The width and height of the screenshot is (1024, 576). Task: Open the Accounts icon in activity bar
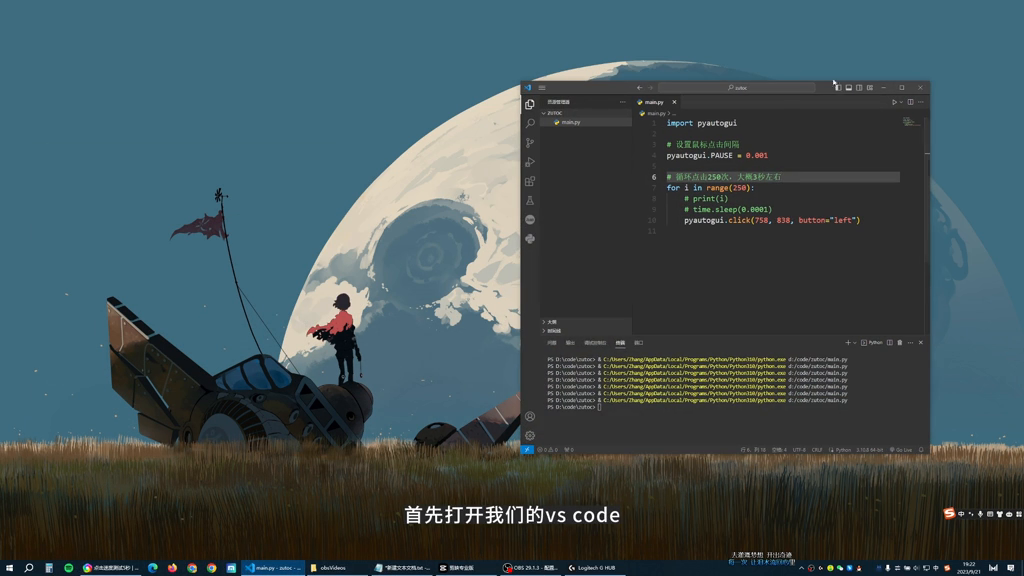click(x=530, y=416)
